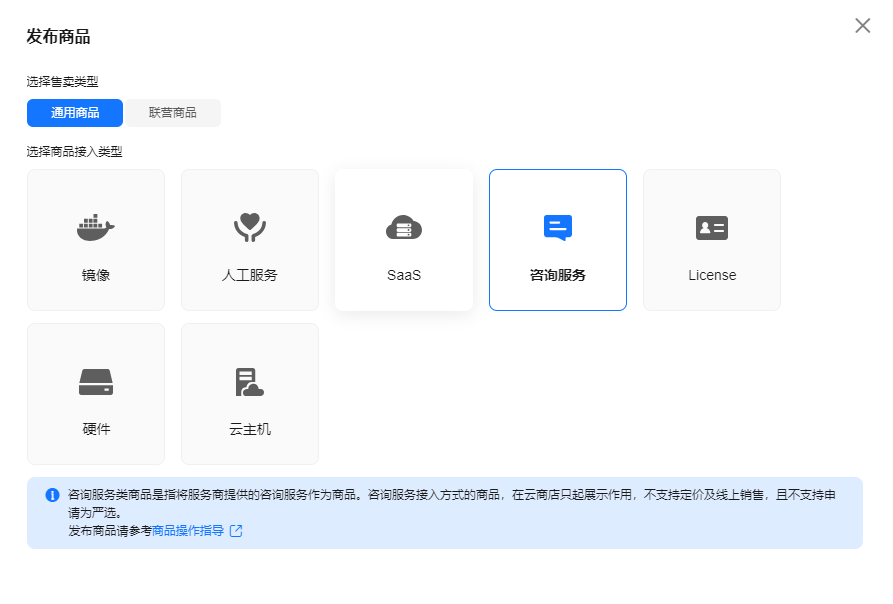
Task: Click the 硬件 card label
Action: click(96, 429)
